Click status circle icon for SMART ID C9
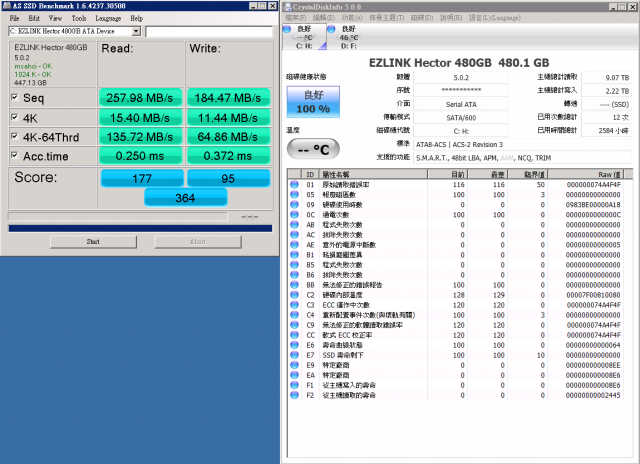640x464 pixels. pos(294,325)
